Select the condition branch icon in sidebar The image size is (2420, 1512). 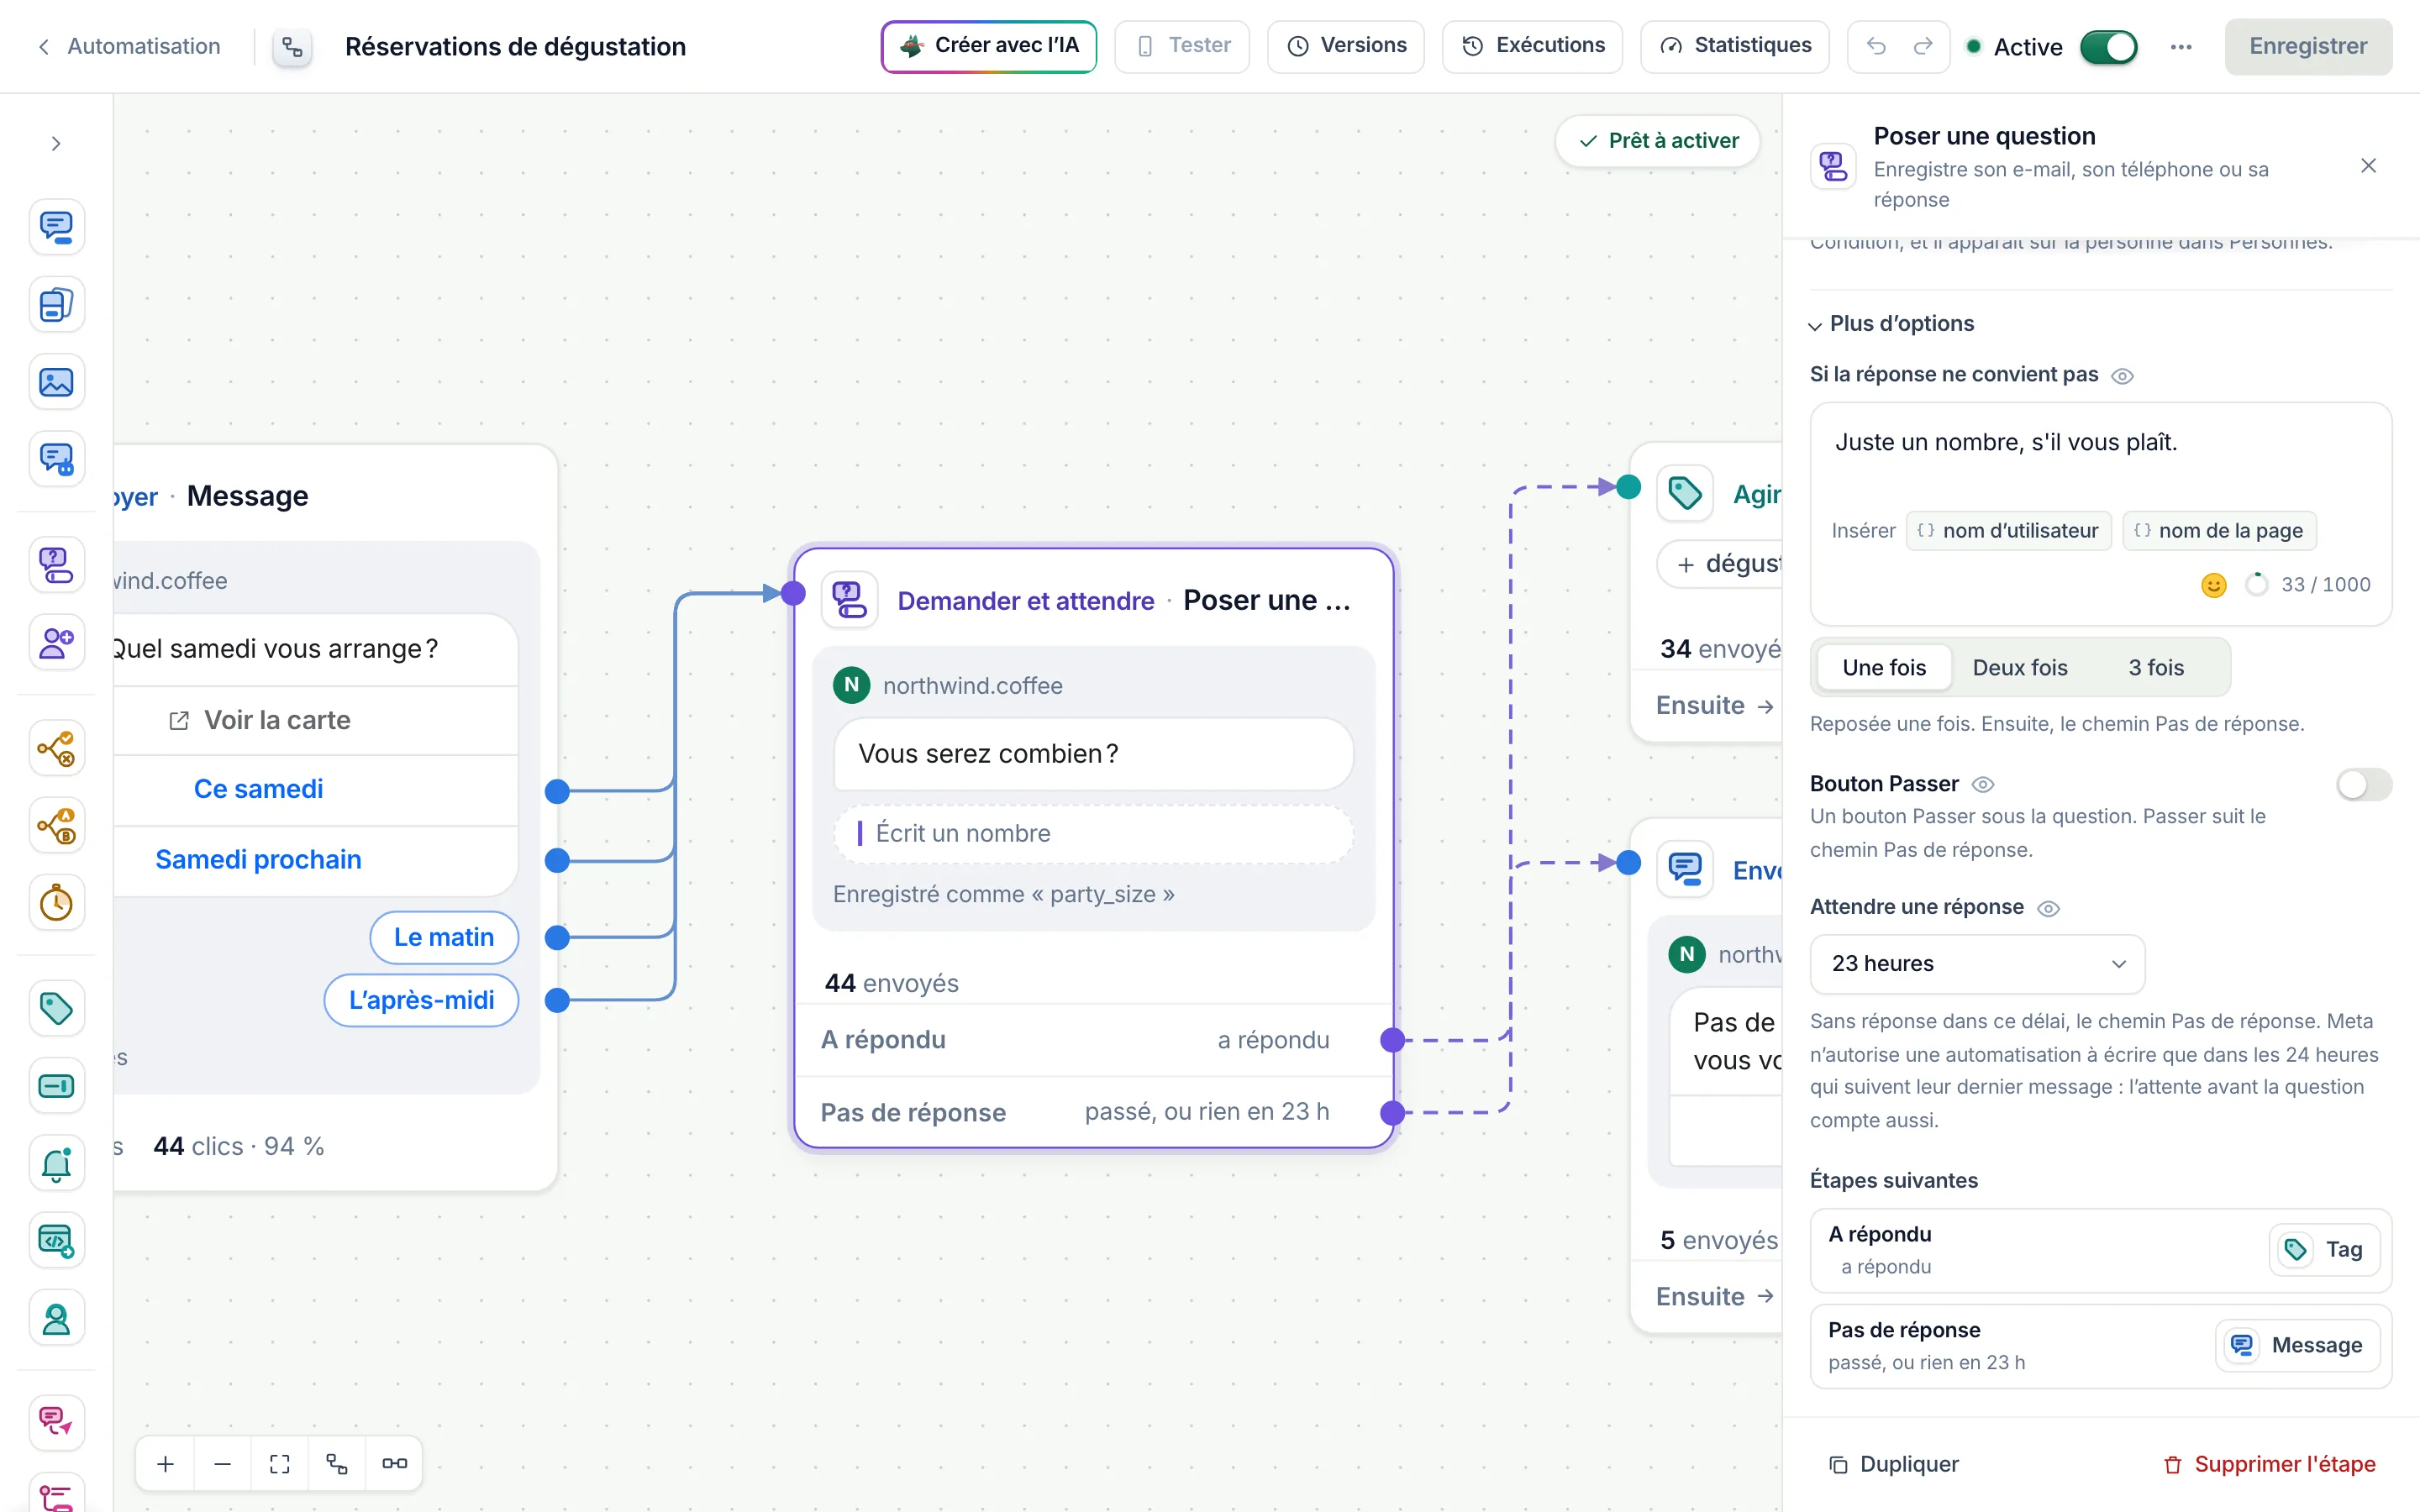click(x=56, y=748)
